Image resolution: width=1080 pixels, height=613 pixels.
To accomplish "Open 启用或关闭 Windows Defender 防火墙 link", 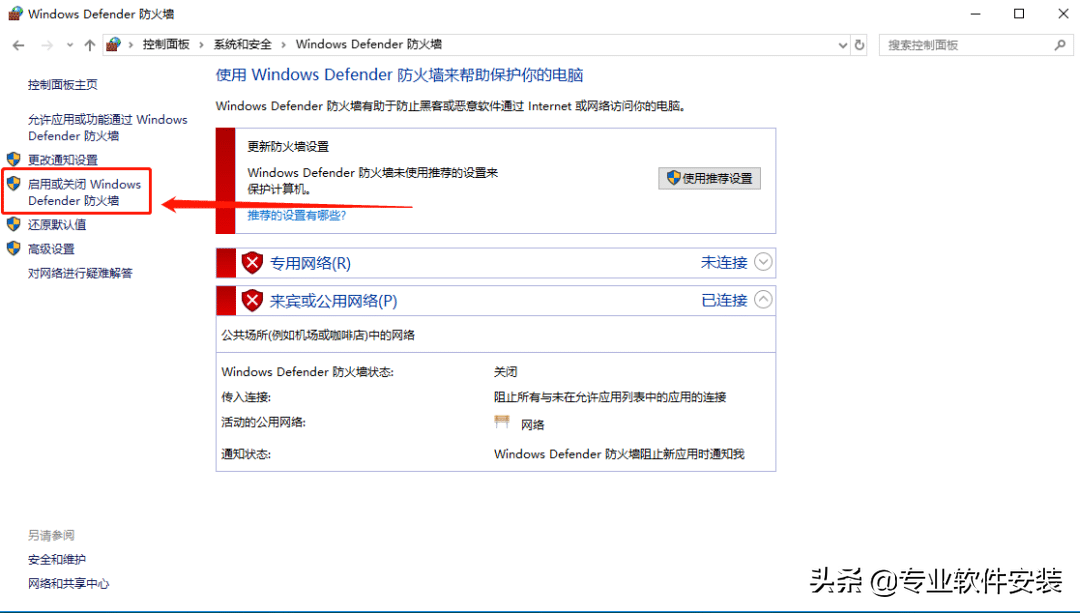I will pos(84,192).
